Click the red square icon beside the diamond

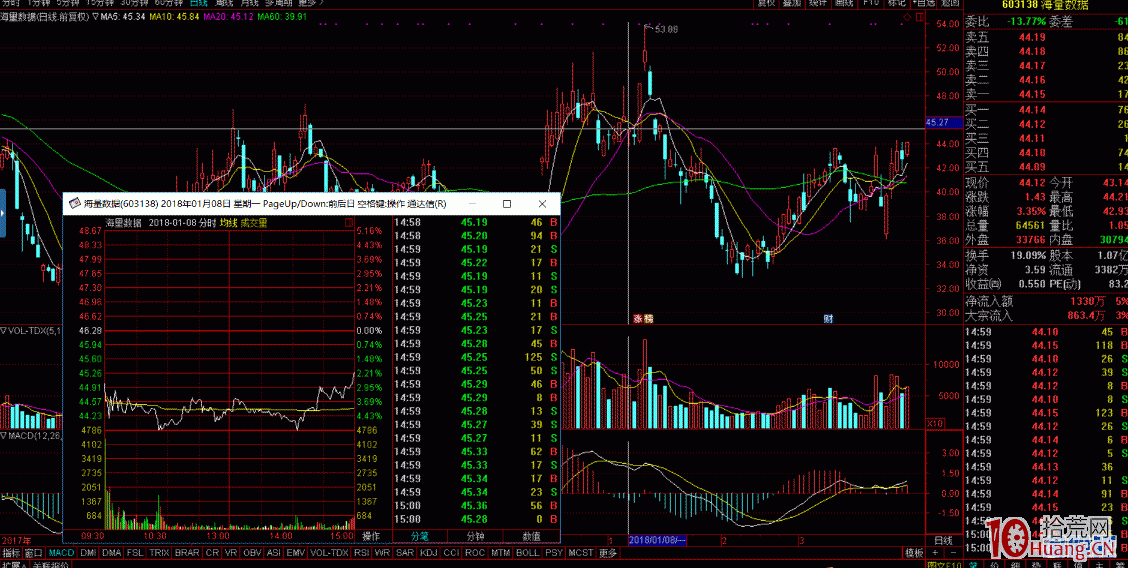tap(920, 17)
